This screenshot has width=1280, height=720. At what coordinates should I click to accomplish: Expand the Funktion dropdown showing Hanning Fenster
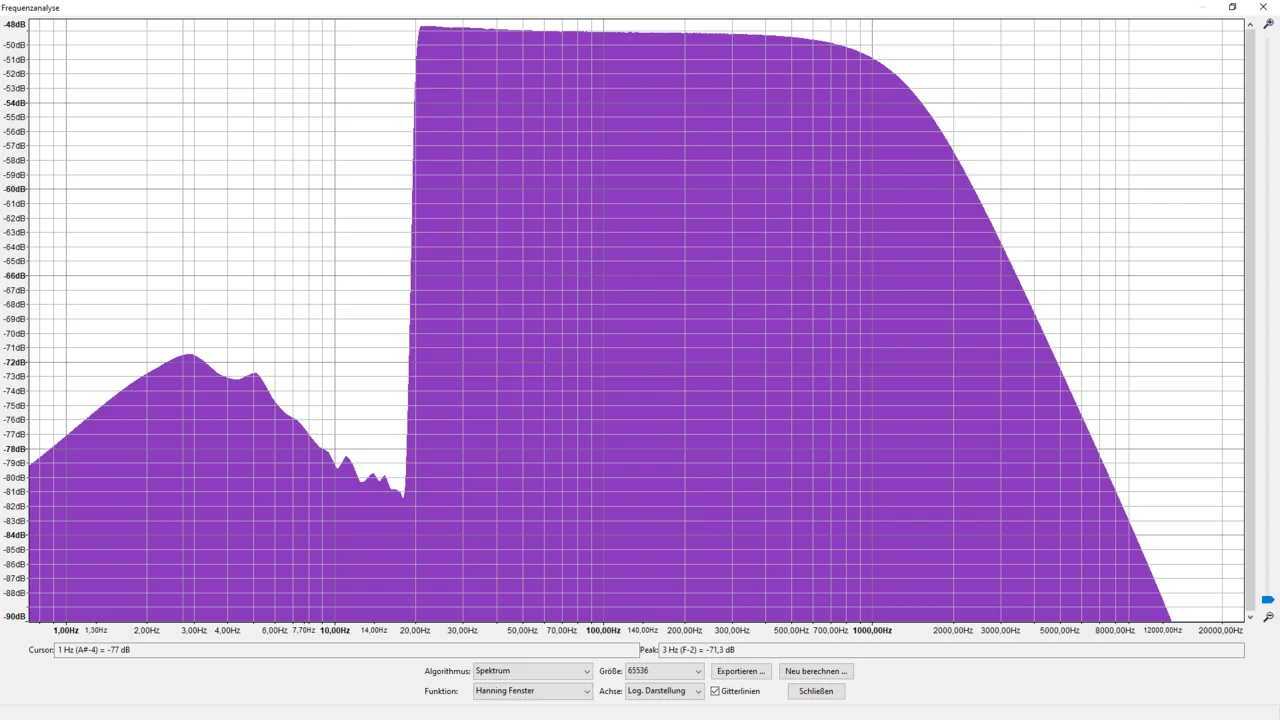(x=532, y=691)
